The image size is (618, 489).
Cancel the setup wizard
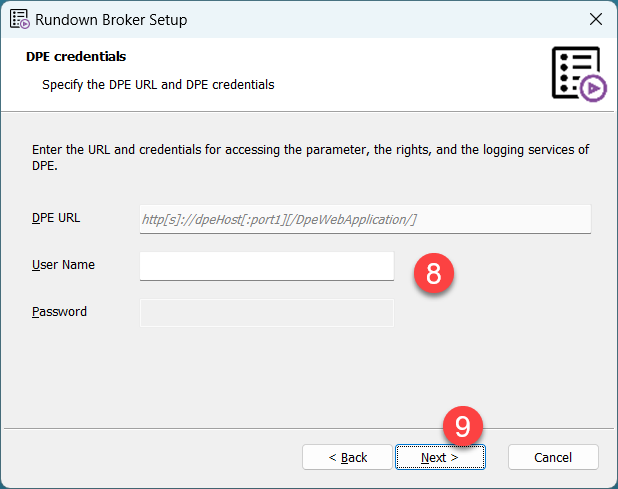[x=553, y=457]
